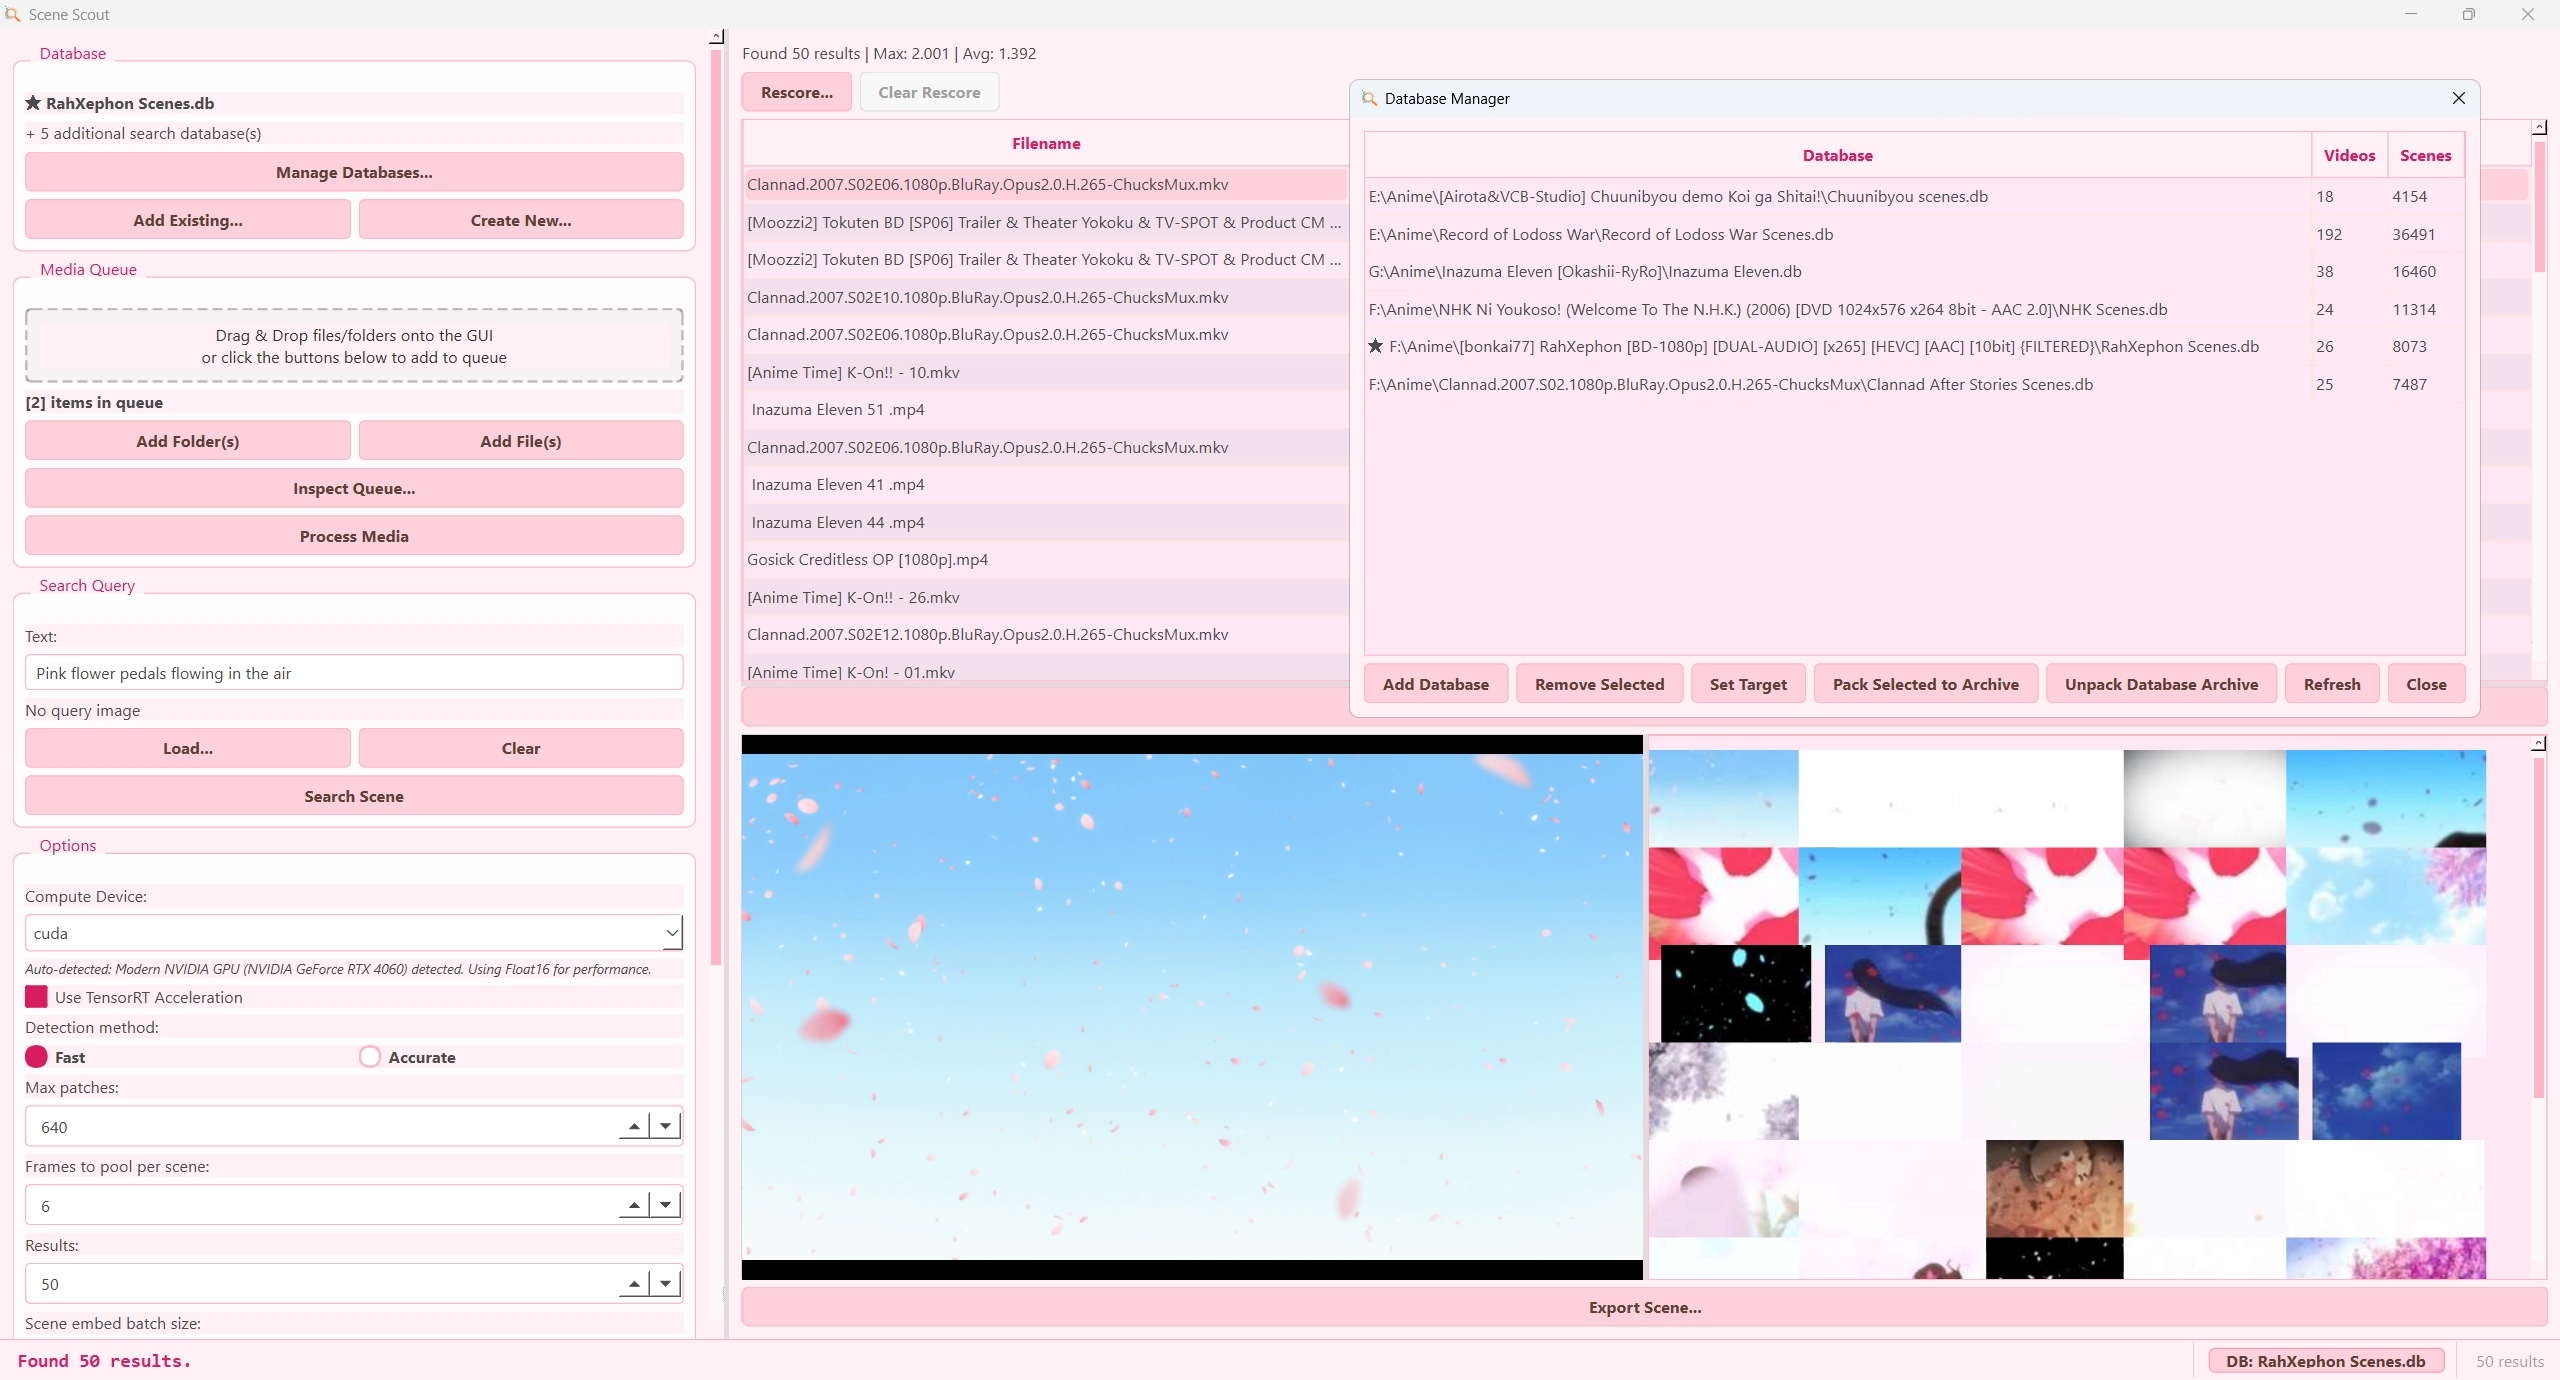Click Create New database button
This screenshot has width=2560, height=1380.
521,220
